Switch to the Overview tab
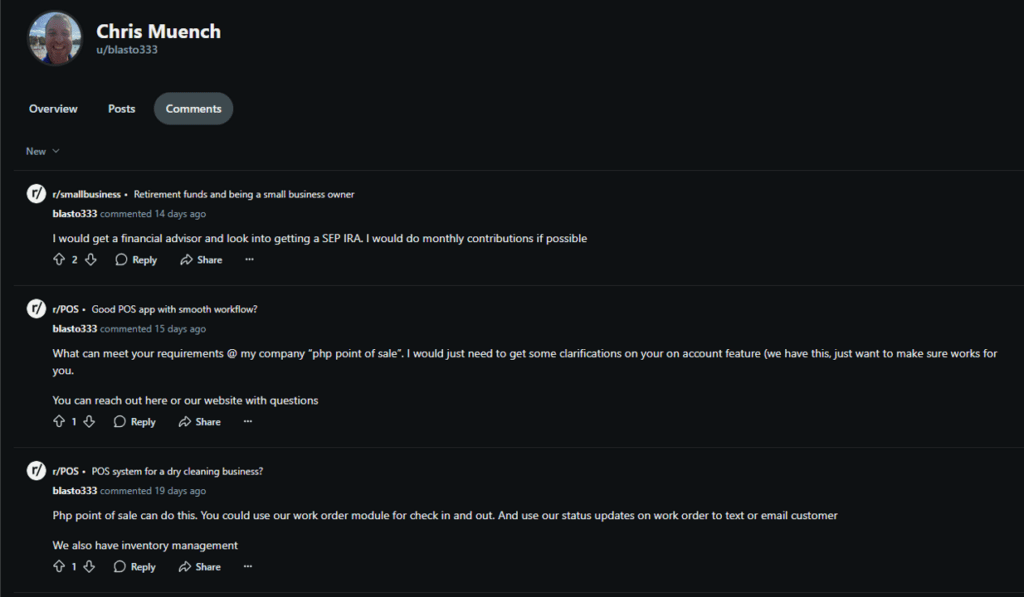This screenshot has width=1024, height=597. (x=53, y=109)
